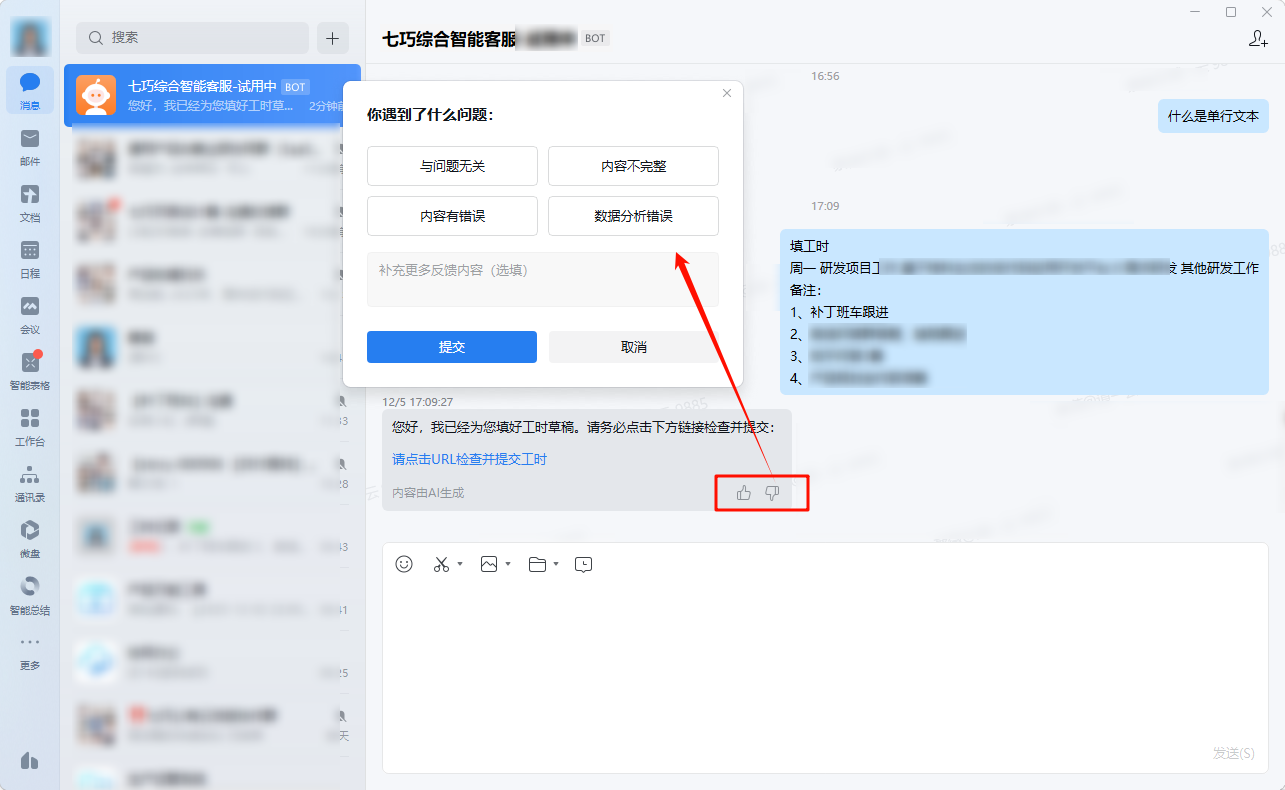
Task: Click the 补充更多反馈内容 text field
Action: tap(542, 279)
